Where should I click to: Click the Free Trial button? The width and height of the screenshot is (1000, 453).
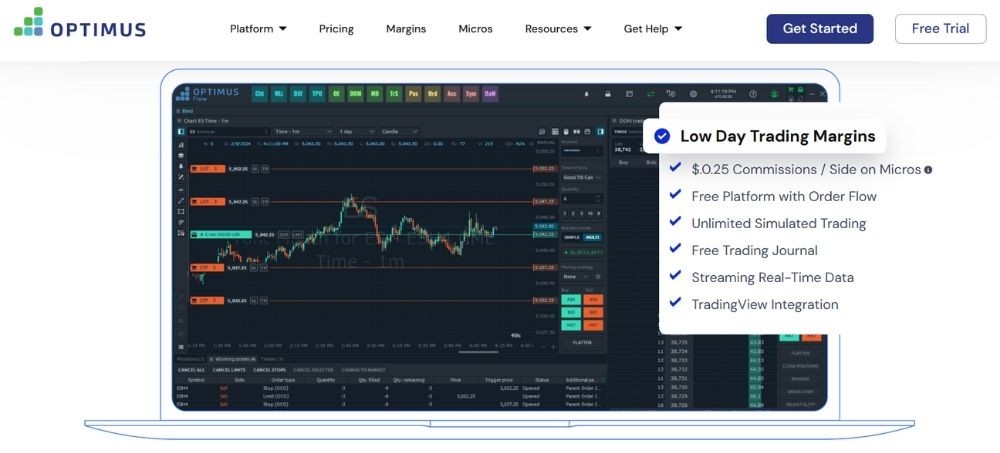click(940, 29)
